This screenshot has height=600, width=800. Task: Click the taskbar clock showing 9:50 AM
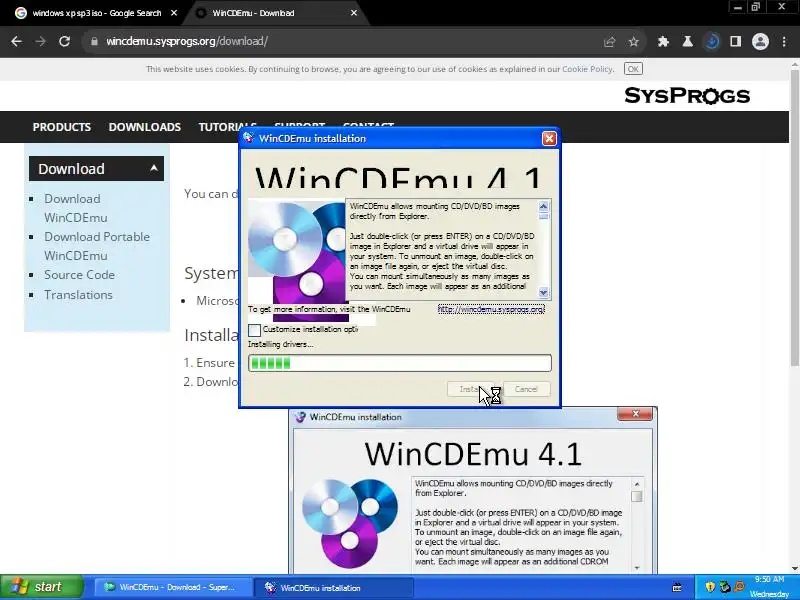769,580
